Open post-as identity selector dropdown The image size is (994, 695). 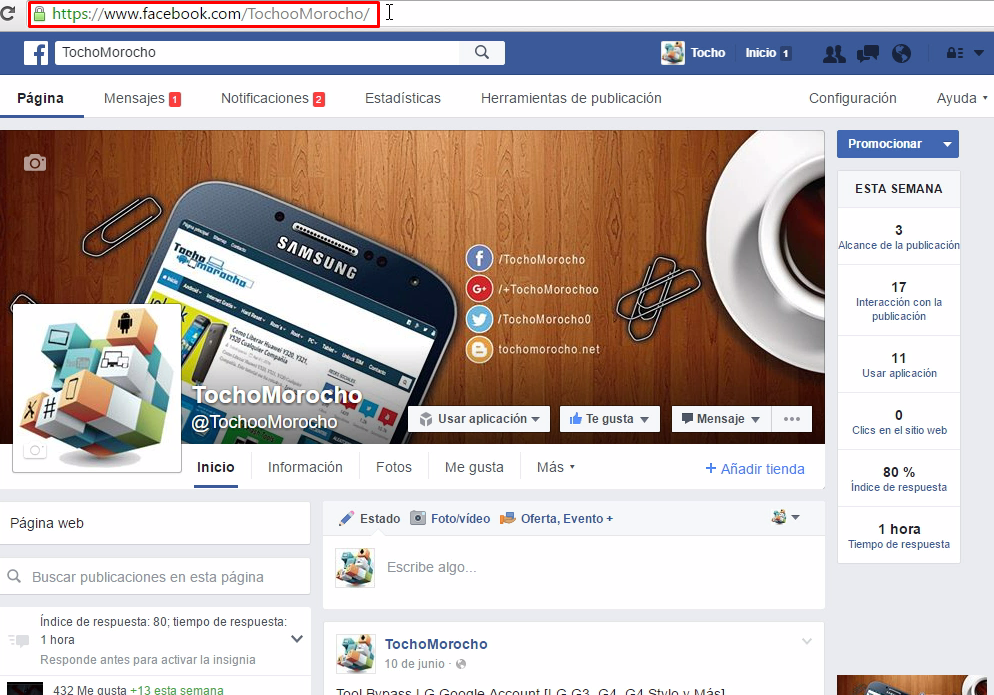pos(786,517)
